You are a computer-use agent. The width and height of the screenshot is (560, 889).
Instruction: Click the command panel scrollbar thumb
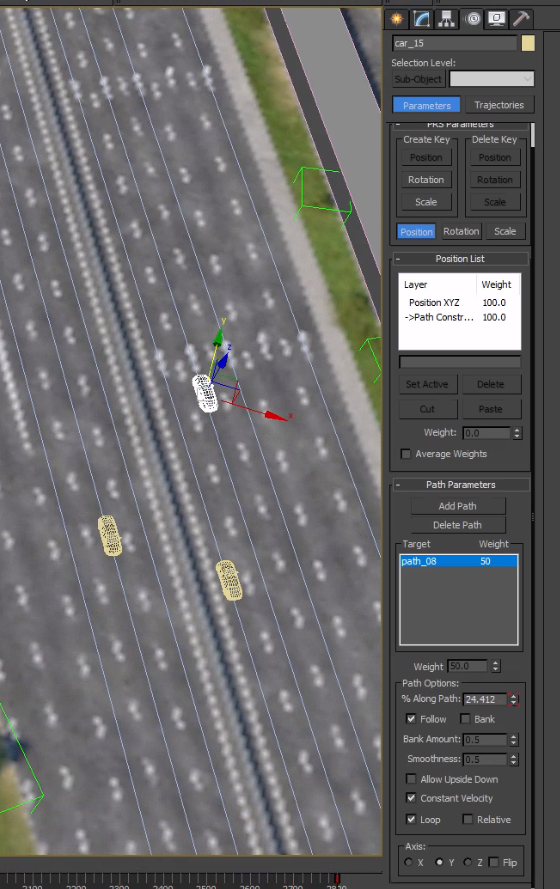(x=533, y=134)
